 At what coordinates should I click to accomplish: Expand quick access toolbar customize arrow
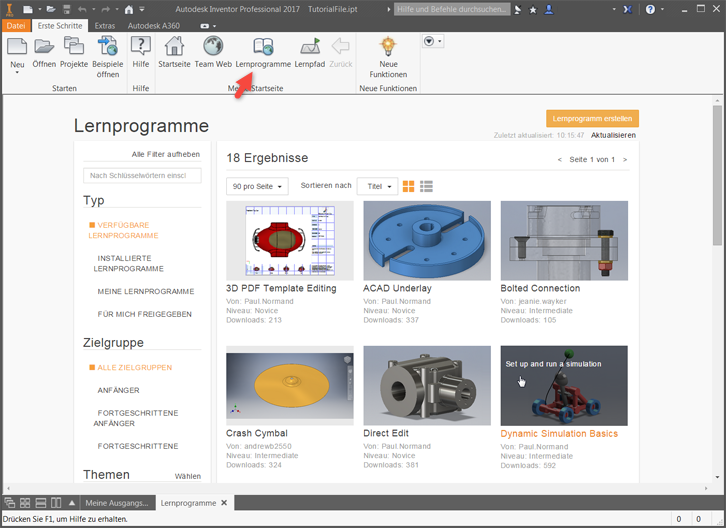[142, 9]
